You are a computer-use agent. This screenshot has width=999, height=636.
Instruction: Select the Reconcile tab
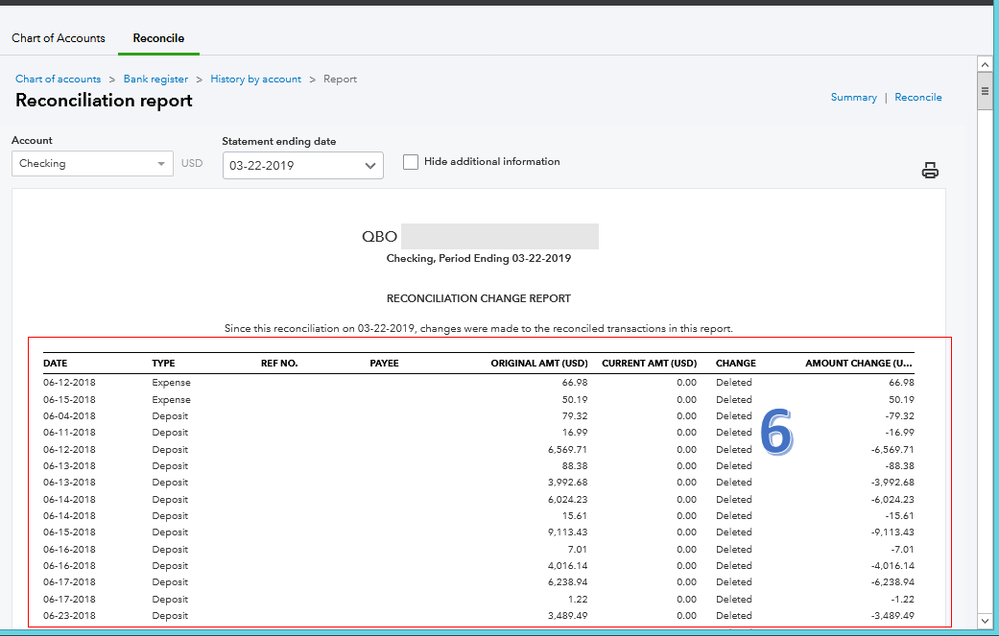coord(158,38)
